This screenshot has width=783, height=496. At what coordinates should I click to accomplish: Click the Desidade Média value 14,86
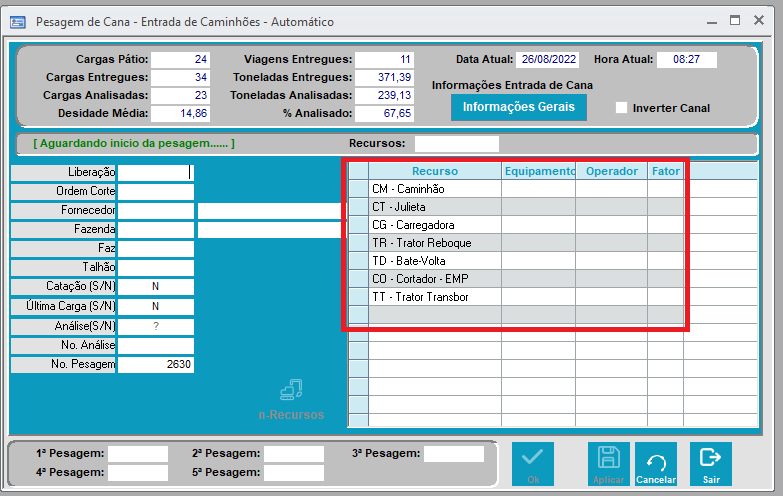(x=180, y=113)
